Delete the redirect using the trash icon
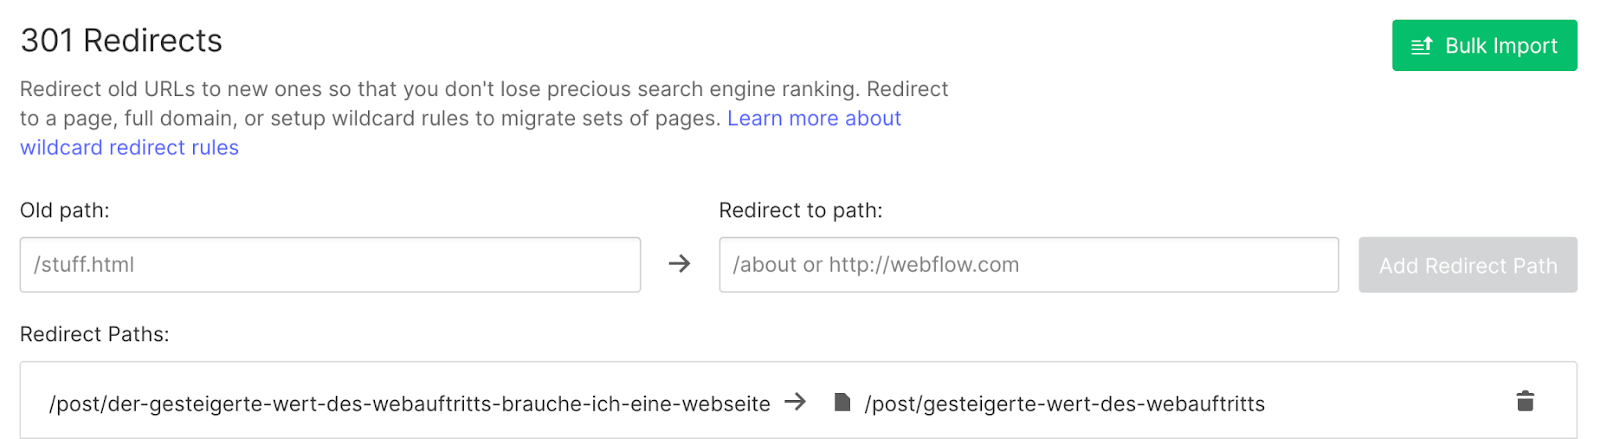This screenshot has width=1600, height=439. point(1524,401)
